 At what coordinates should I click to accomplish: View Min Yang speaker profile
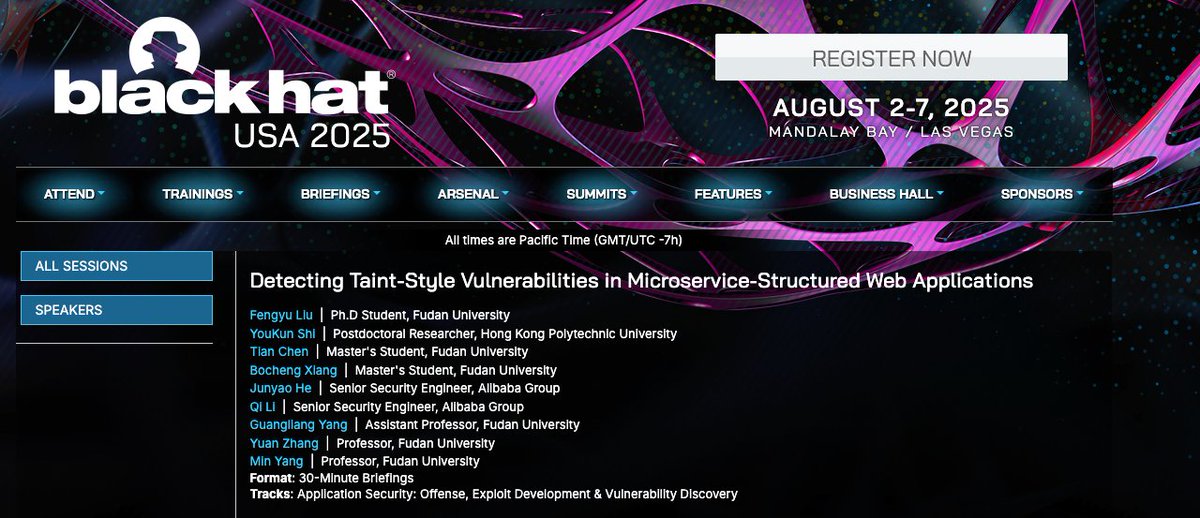click(276, 461)
